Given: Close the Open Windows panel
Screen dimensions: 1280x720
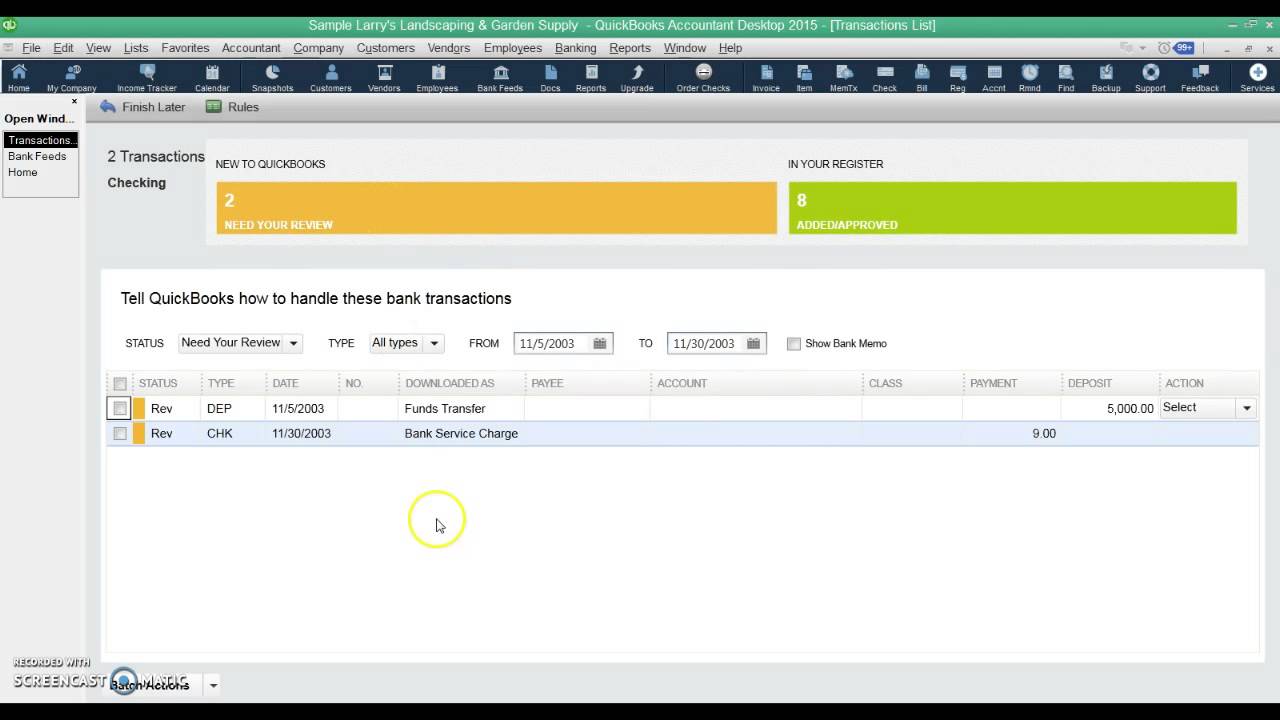Looking at the screenshot, I should point(74,101).
